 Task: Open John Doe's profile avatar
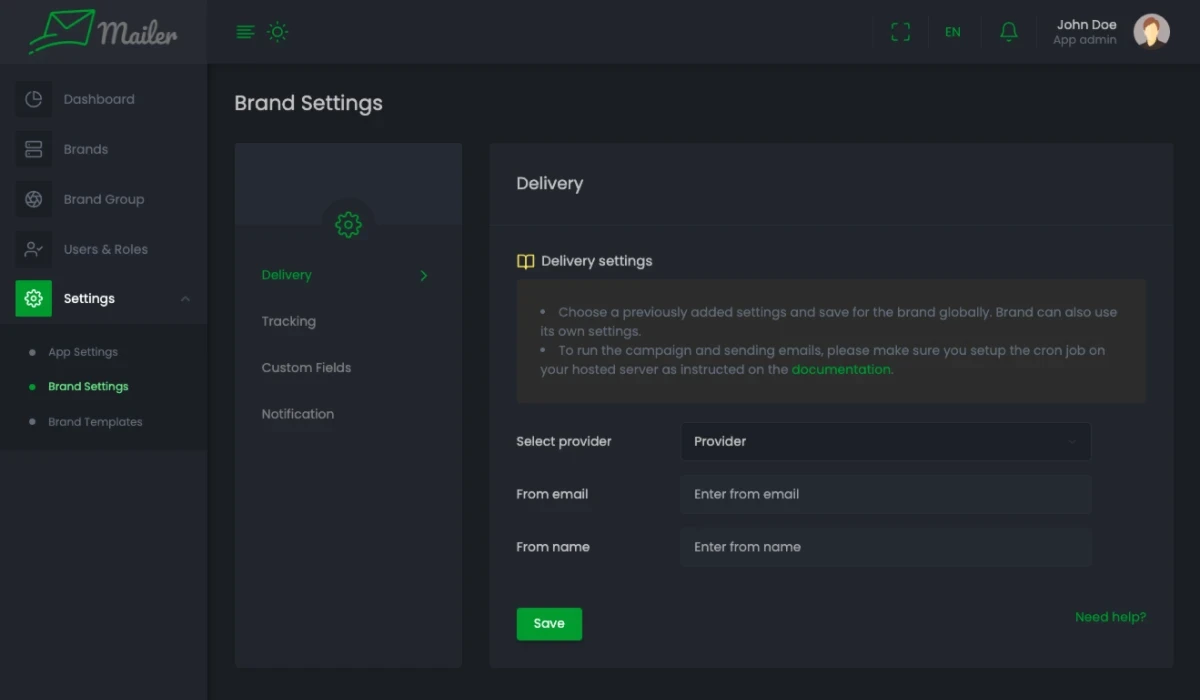click(1151, 32)
